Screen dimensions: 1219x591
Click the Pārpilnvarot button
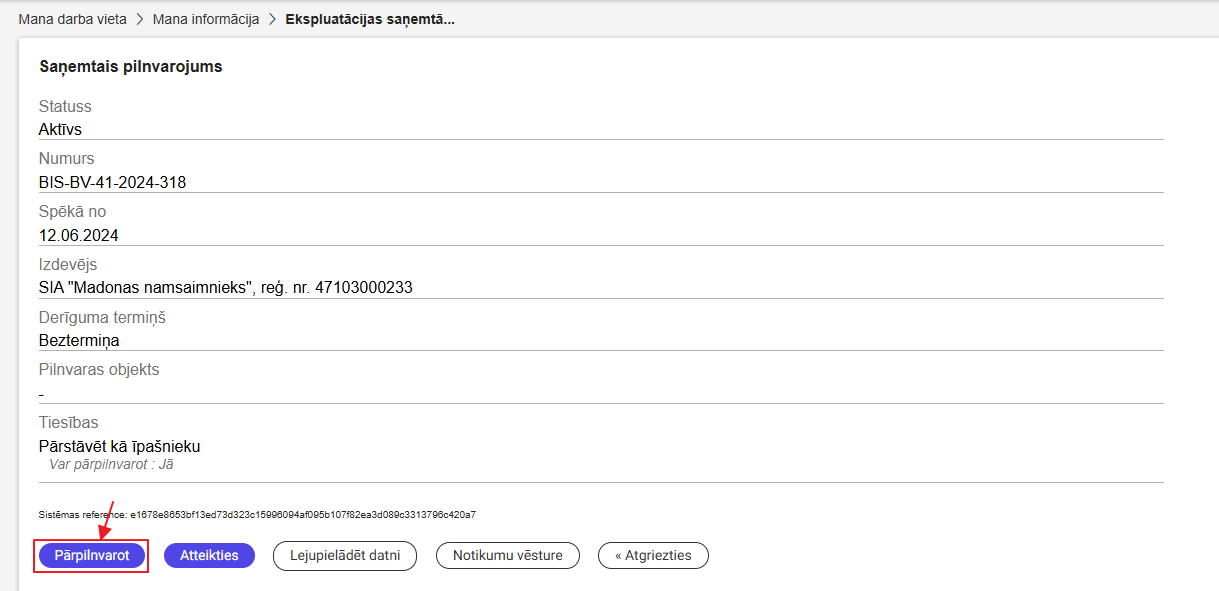(x=91, y=555)
